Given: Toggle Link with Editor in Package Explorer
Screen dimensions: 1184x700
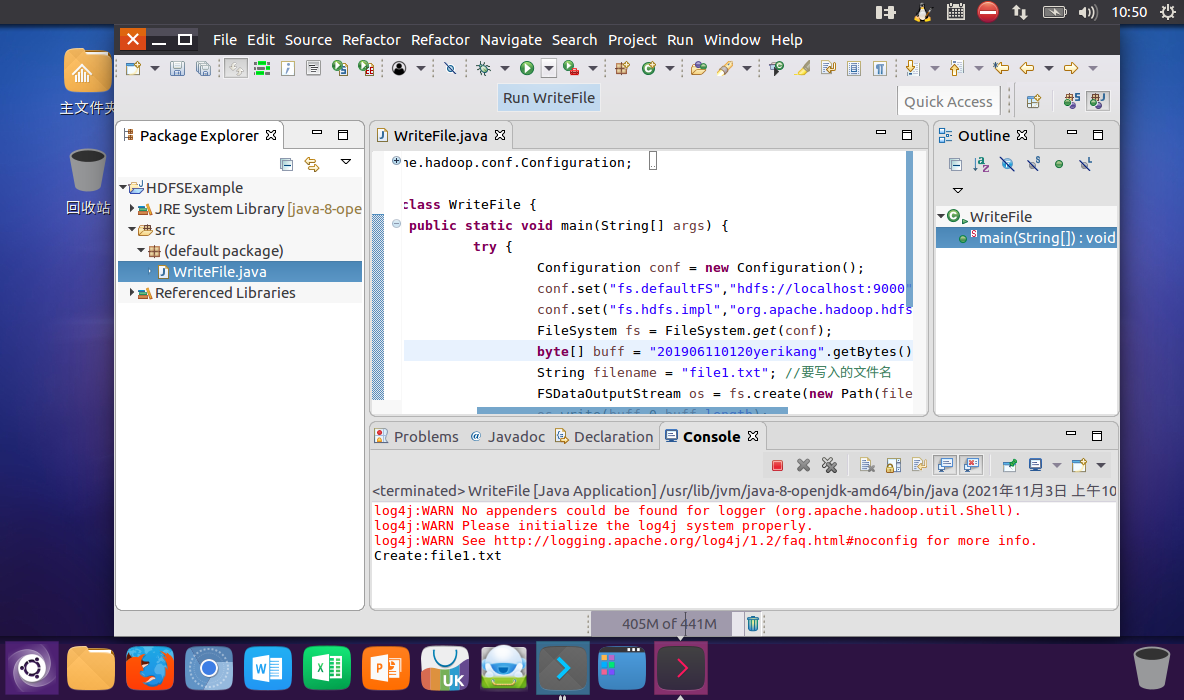Looking at the screenshot, I should pyautogui.click(x=312, y=164).
